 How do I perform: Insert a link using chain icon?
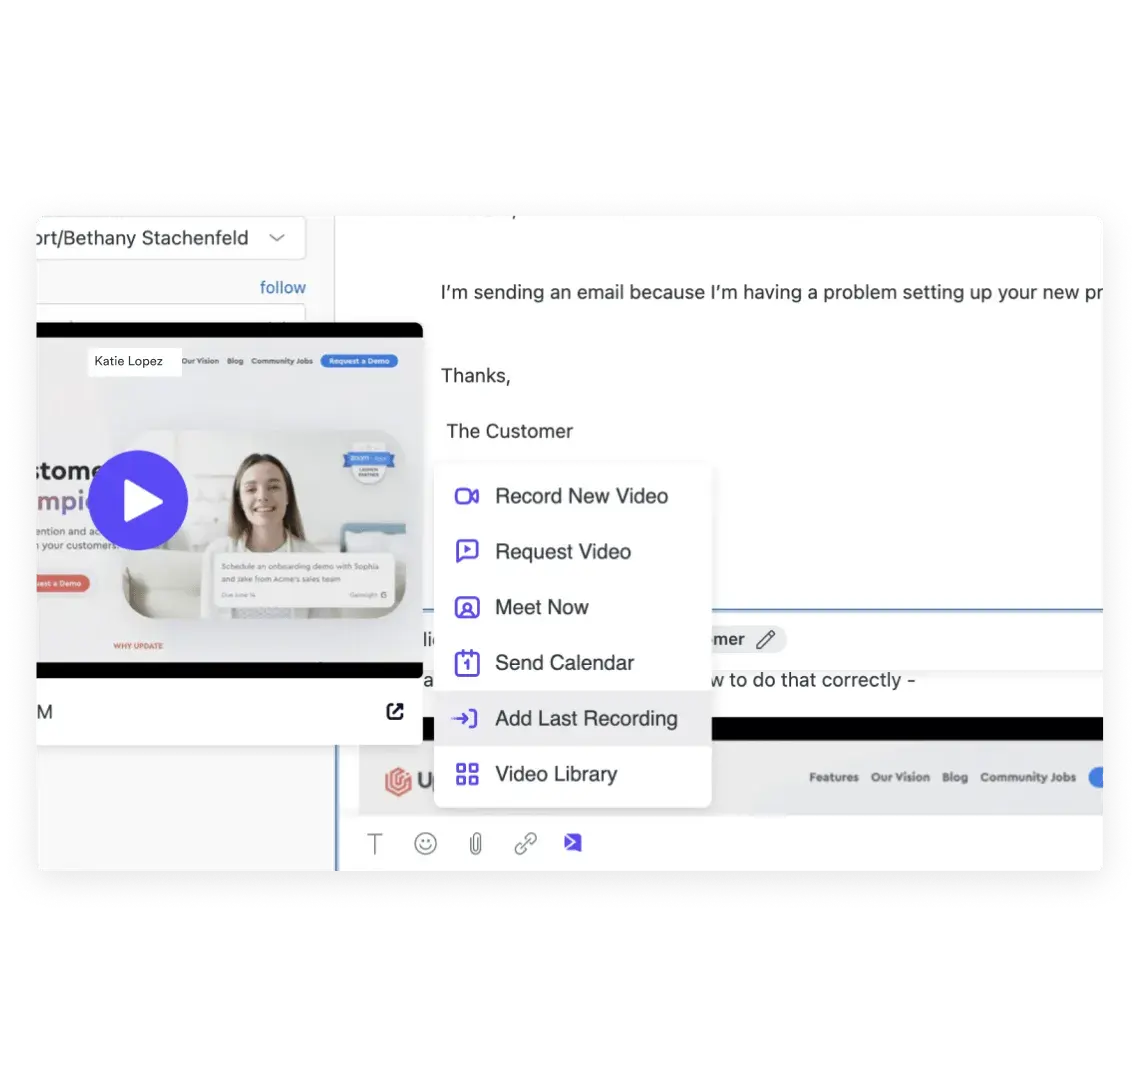pyautogui.click(x=525, y=844)
